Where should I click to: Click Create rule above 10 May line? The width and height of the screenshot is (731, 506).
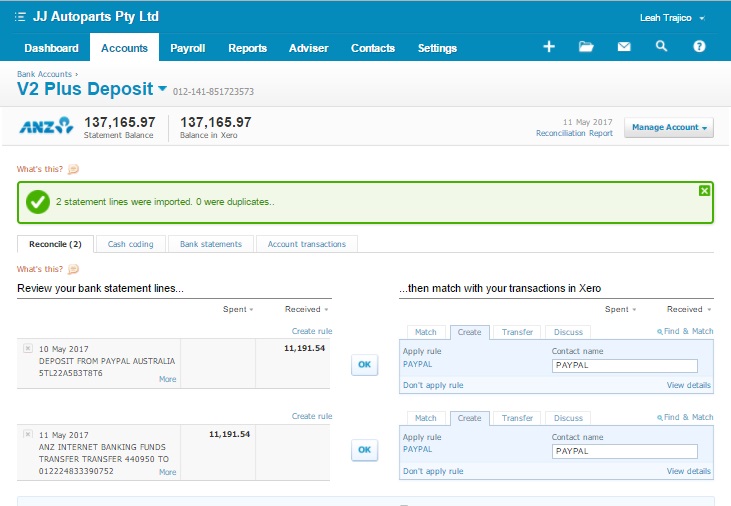312,331
